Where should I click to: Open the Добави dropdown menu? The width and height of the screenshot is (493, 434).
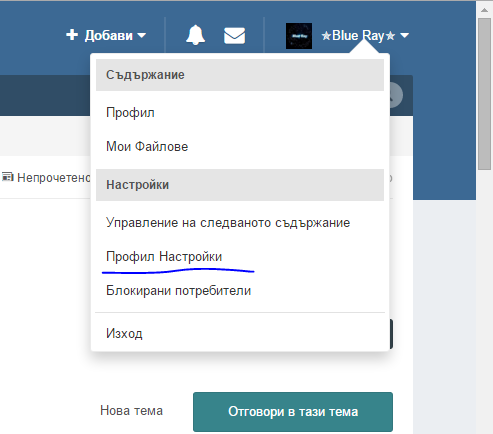[x=106, y=35]
